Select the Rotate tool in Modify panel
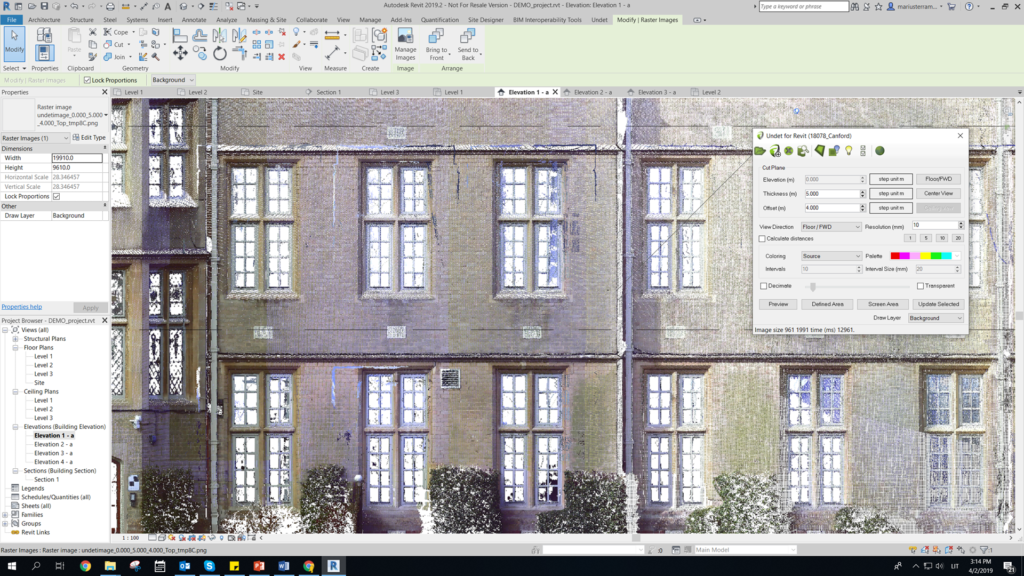 tap(218, 54)
